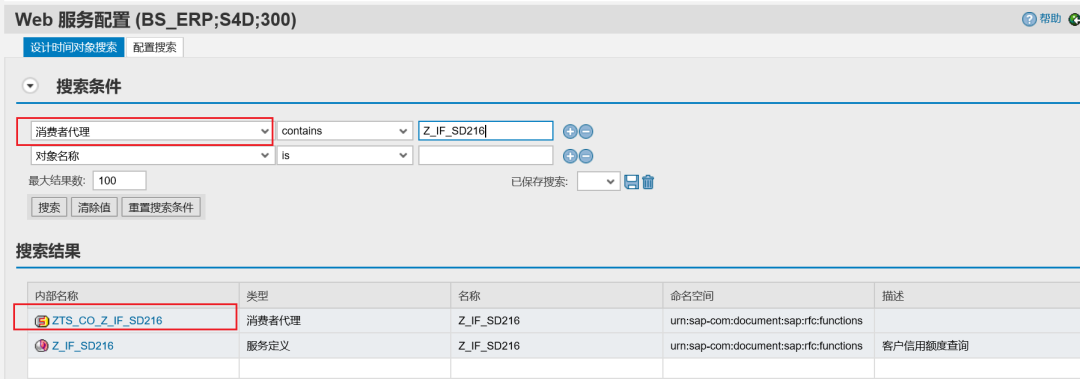Select the namespace cell in the 消费者代理 row

pyautogui.click(x=769, y=320)
